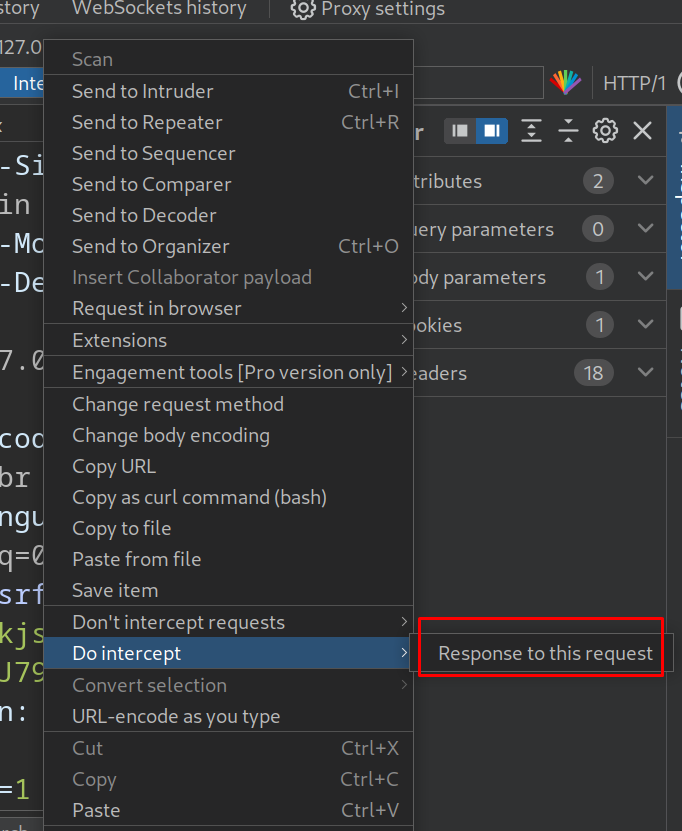Select Change body encoding
The height and width of the screenshot is (831, 682).
pyautogui.click(x=228, y=436)
